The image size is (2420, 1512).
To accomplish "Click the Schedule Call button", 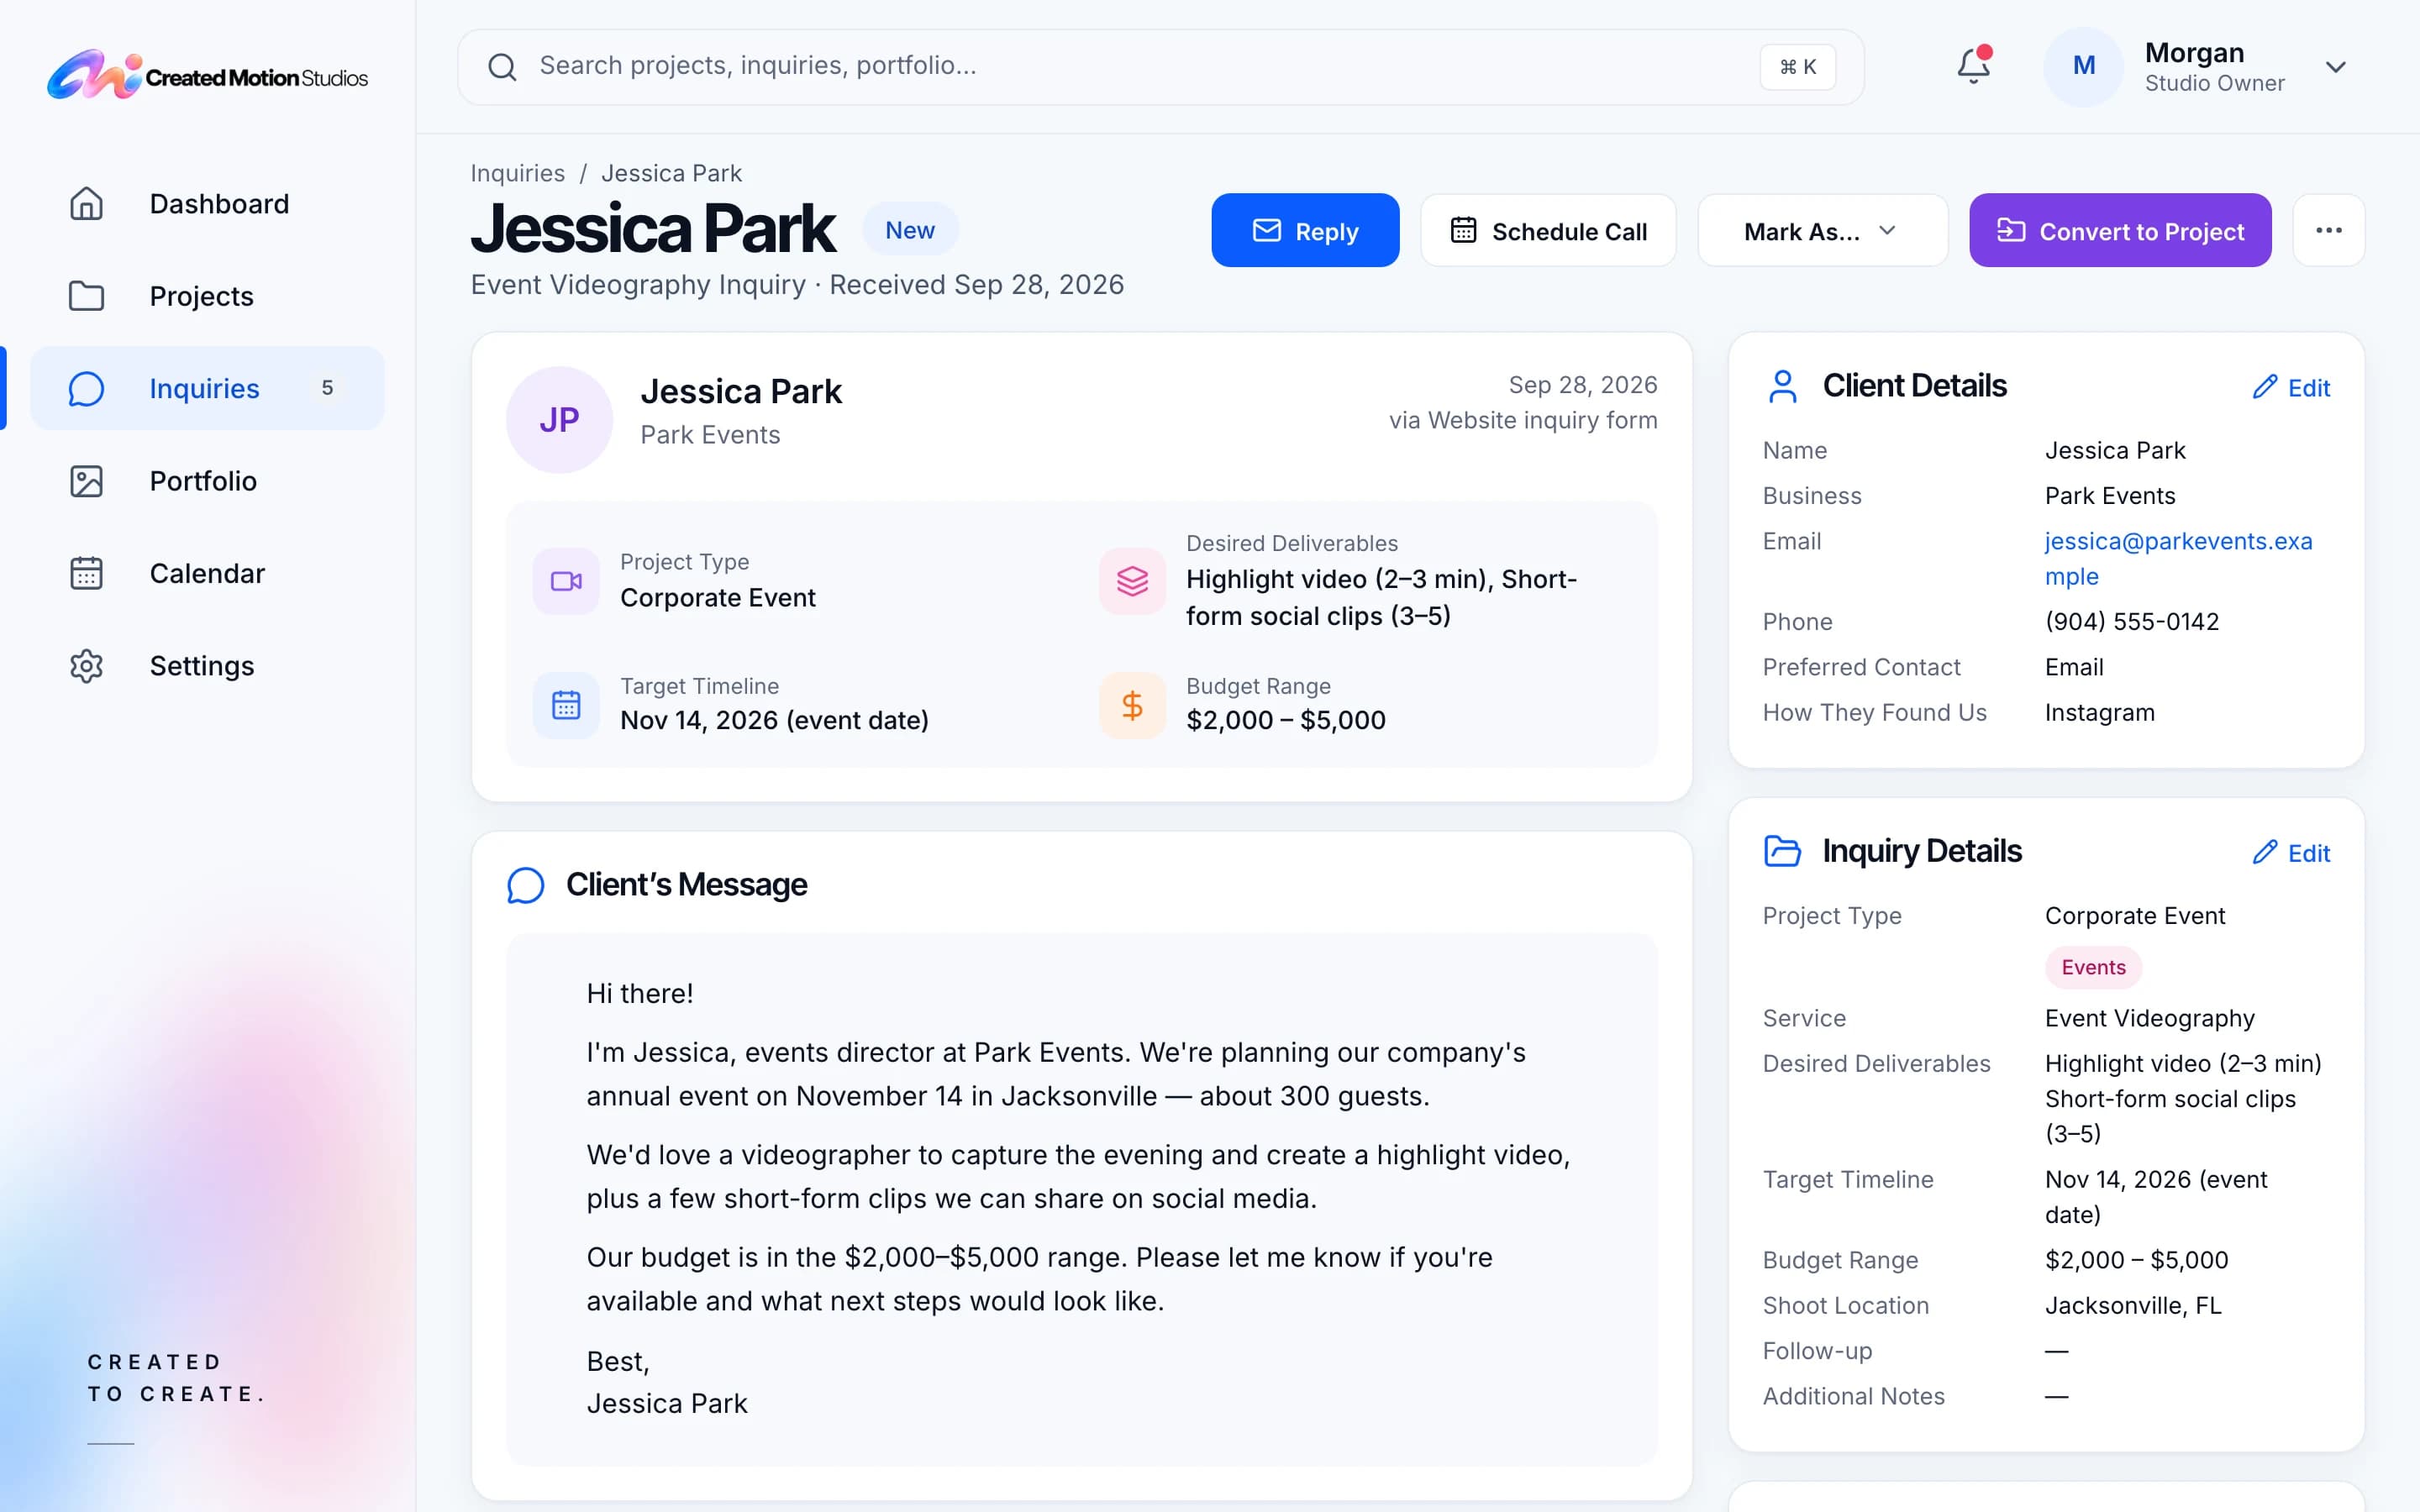I will click(x=1548, y=231).
